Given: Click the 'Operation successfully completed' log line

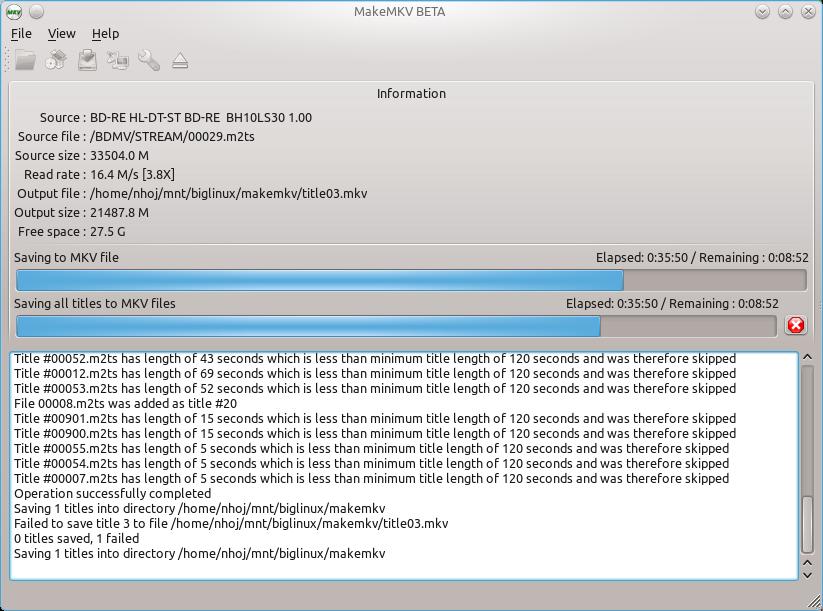Looking at the screenshot, I should (x=113, y=493).
